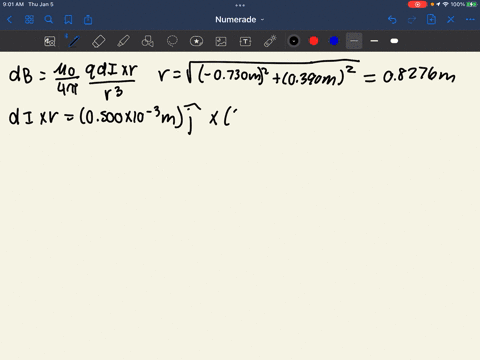Image resolution: width=480 pixels, height=360 pixels.
Task: Add a new page
Action: pyautogui.click(x=431, y=19)
